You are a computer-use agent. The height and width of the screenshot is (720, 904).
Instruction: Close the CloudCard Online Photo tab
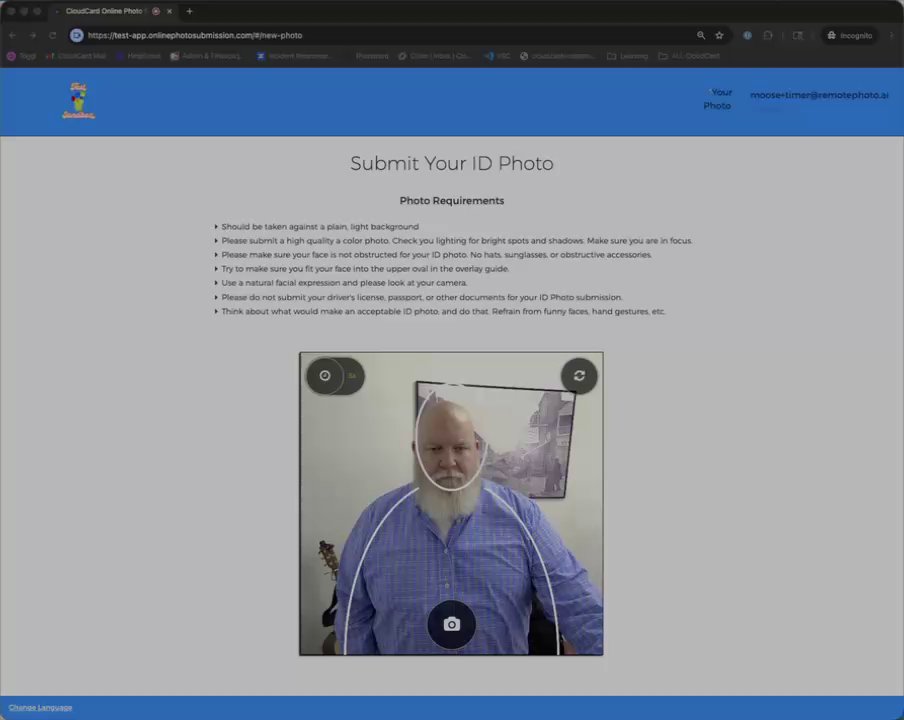click(x=170, y=11)
